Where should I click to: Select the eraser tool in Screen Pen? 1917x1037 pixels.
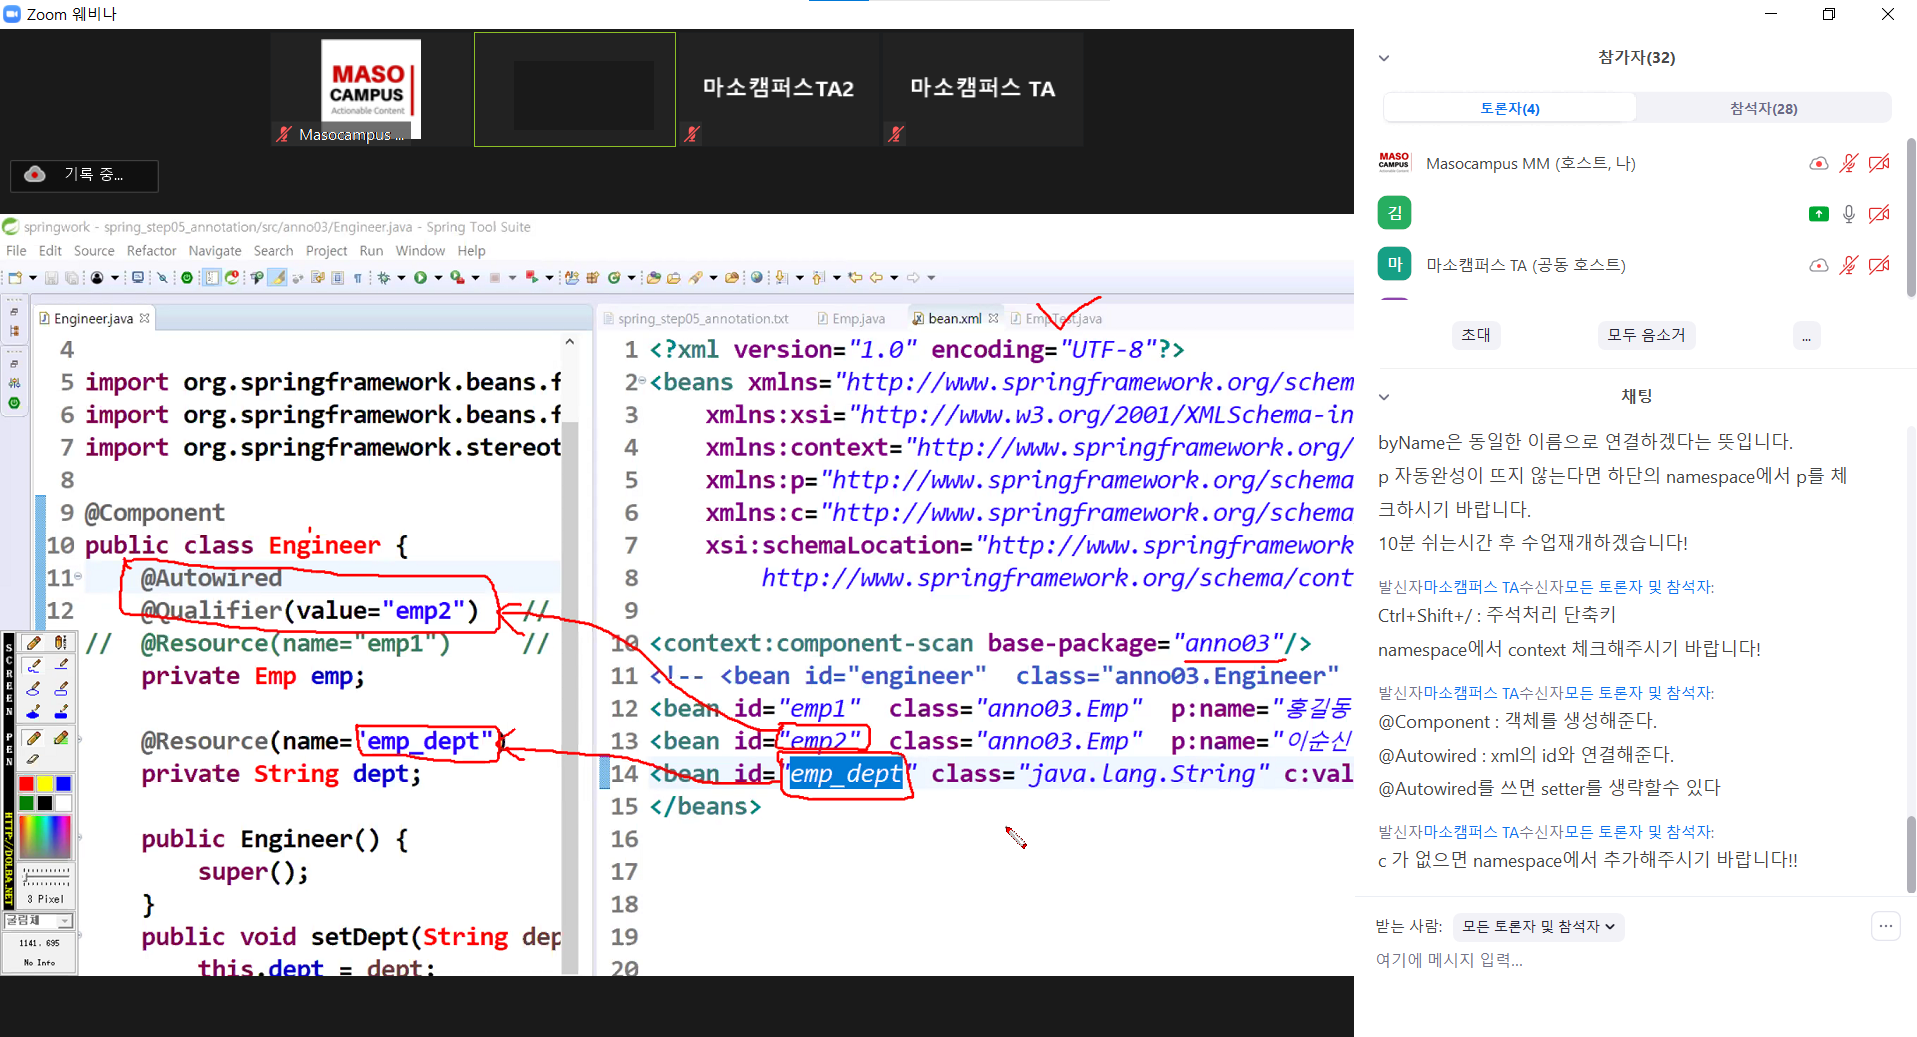(33, 759)
